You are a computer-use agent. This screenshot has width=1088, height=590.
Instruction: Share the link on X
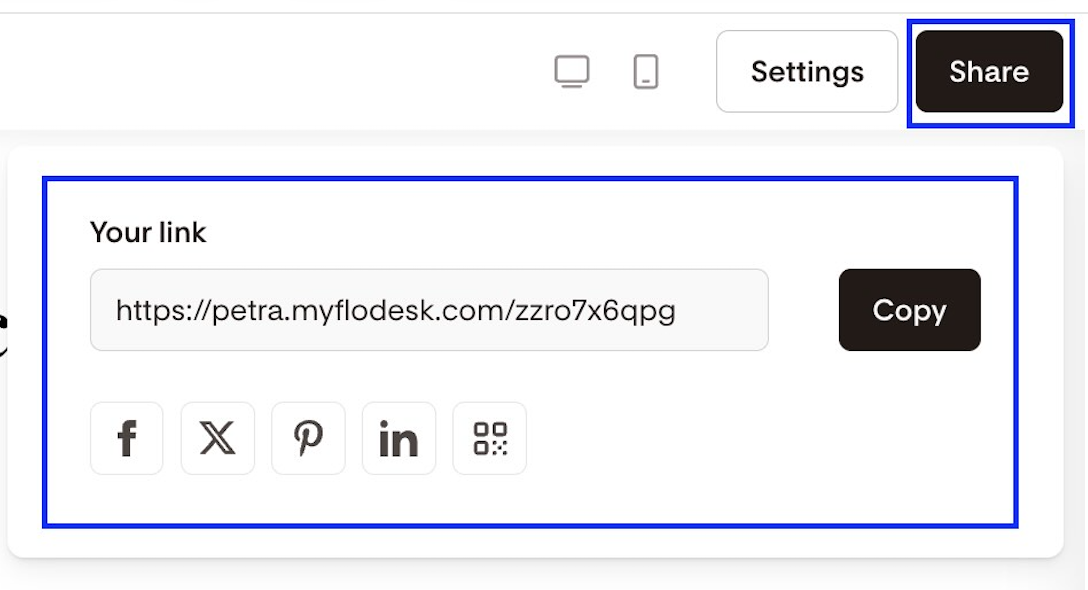(x=218, y=438)
